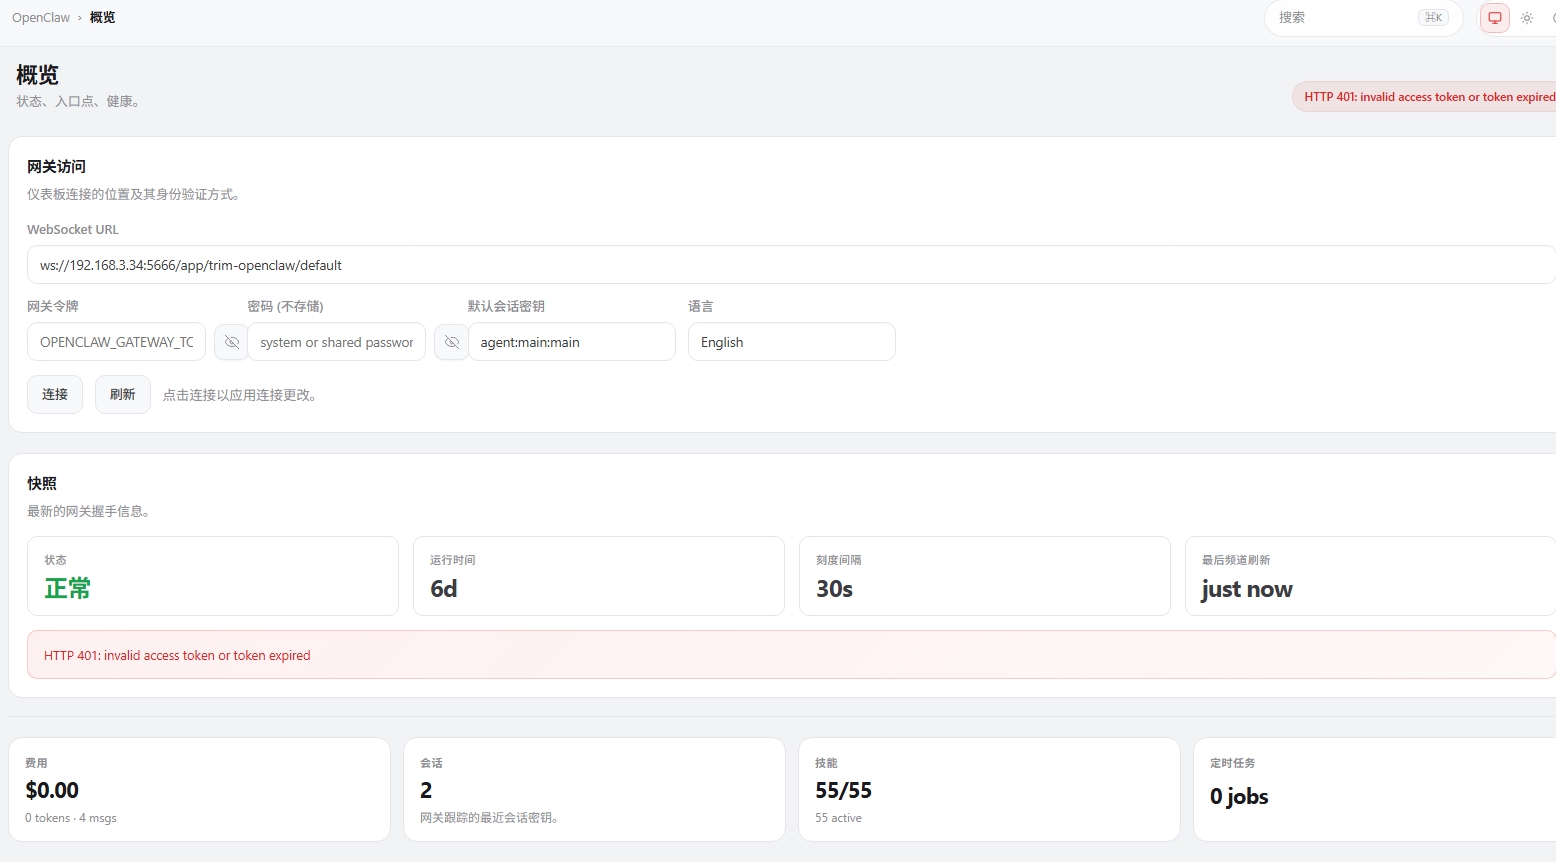Open the 技能 skills card
The image size is (1556, 862).
(x=989, y=789)
